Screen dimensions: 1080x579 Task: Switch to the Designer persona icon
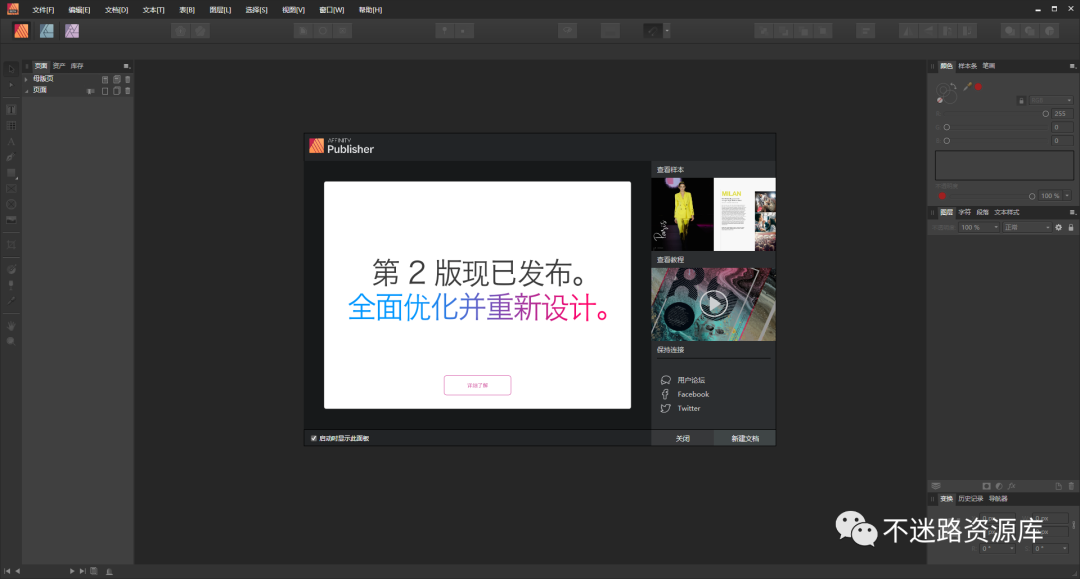click(47, 31)
